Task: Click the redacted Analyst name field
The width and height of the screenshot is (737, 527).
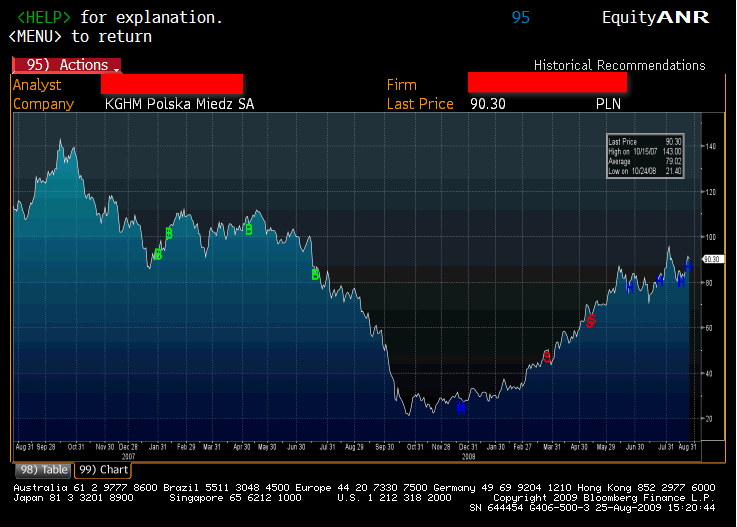Action: coord(172,84)
